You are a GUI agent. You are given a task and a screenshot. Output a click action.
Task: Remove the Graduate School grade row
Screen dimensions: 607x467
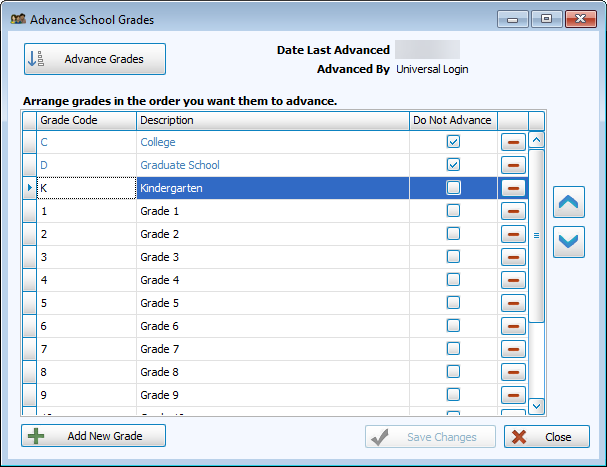coord(513,165)
